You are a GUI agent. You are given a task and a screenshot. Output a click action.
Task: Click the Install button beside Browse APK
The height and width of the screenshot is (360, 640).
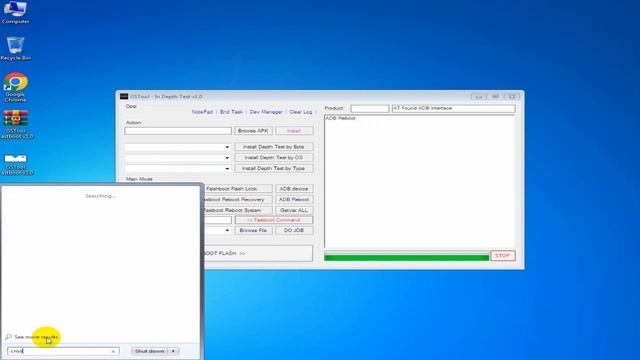(x=294, y=131)
